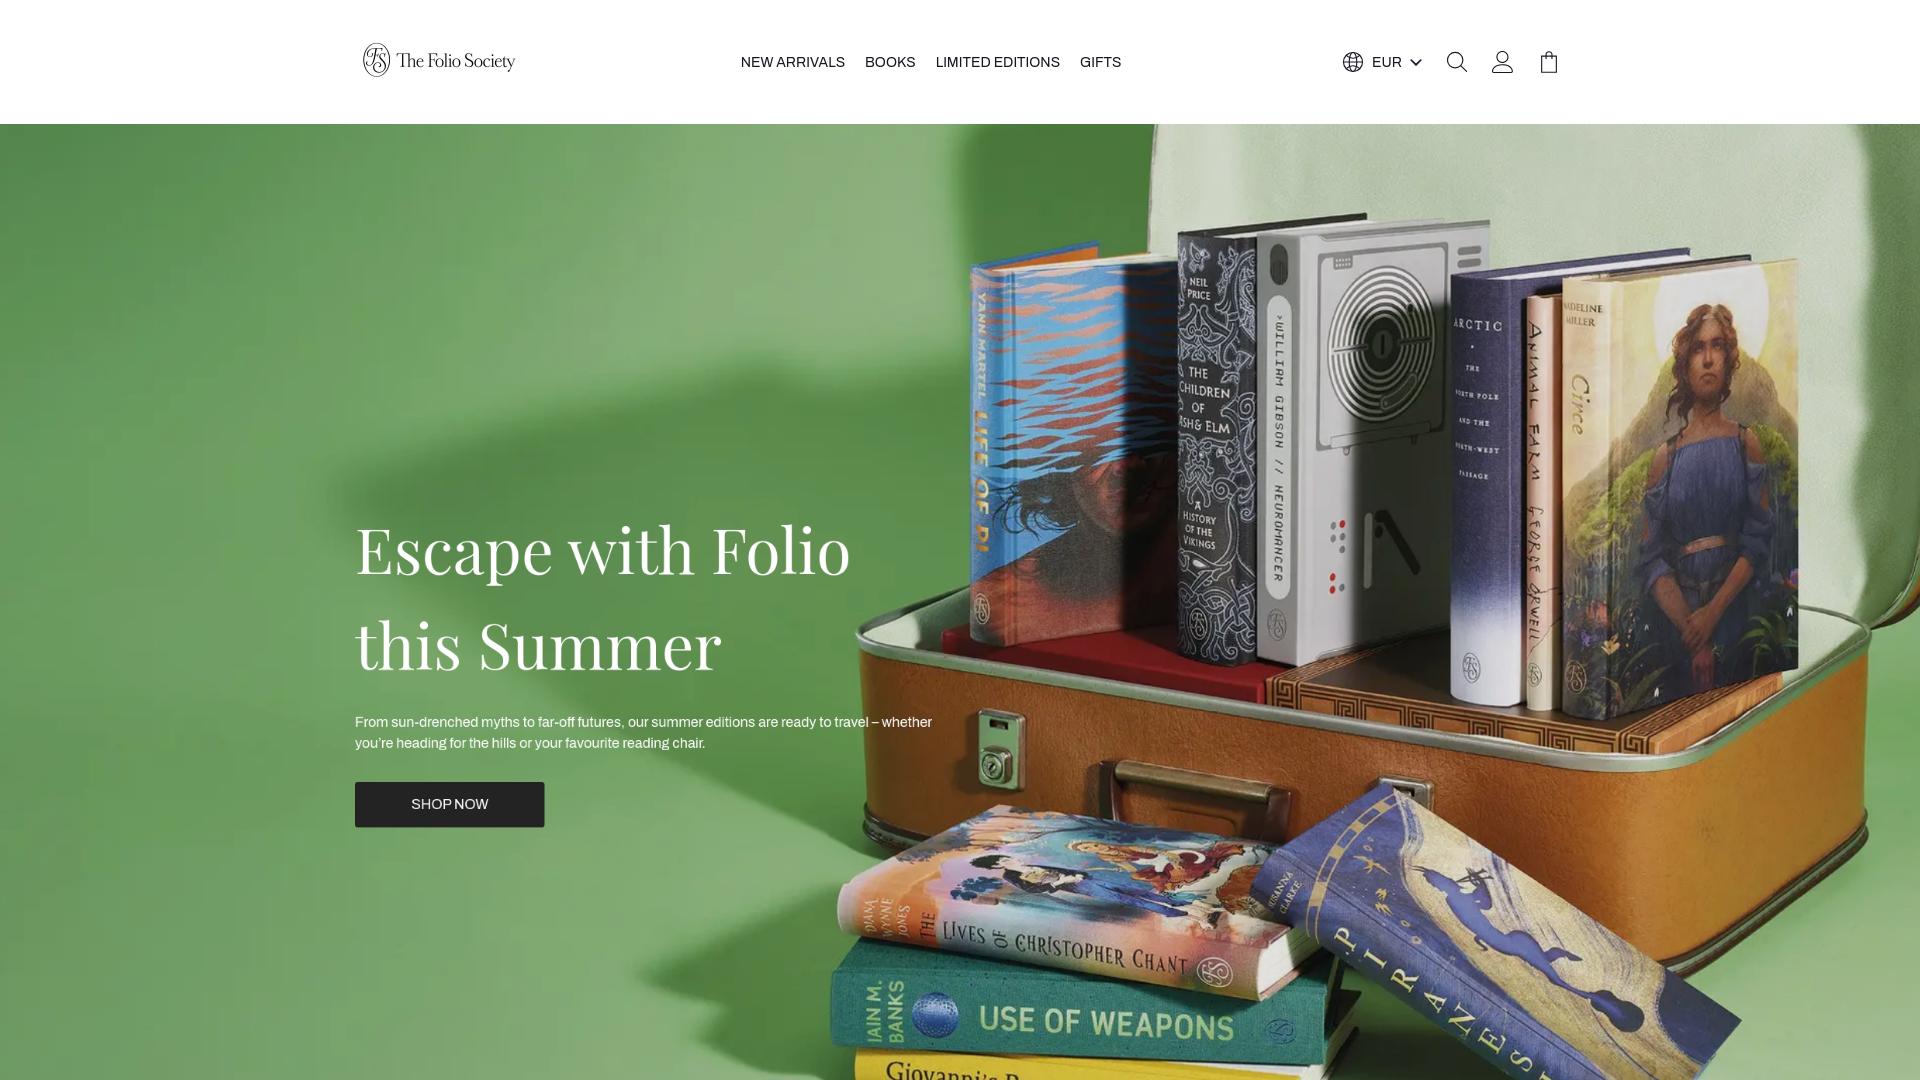The image size is (1920, 1080).
Task: Expand the EUR currency dropdown arrow
Action: click(x=1416, y=62)
